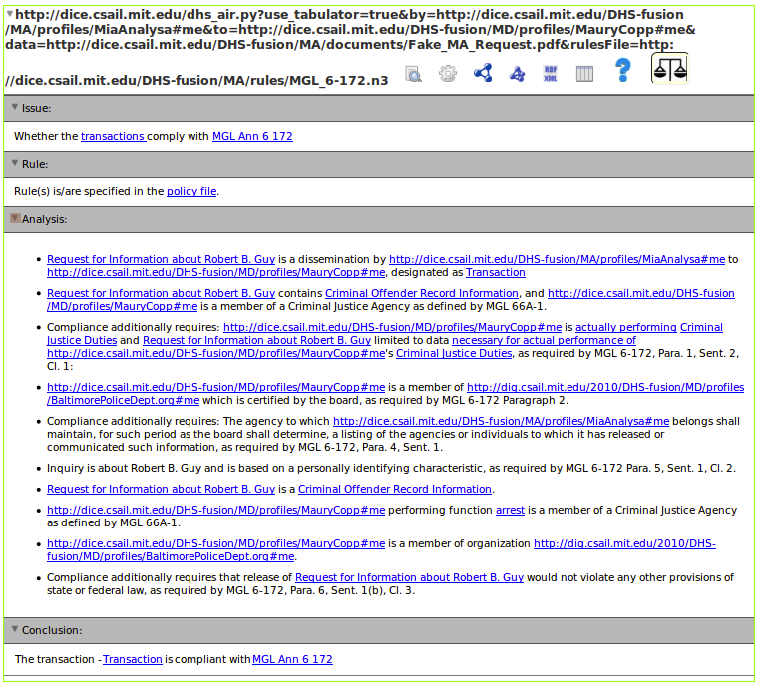Image resolution: width=760 pixels, height=689 pixels.
Task: Click 'Transaction' link after 'designated as'
Action: pyautogui.click(x=496, y=273)
